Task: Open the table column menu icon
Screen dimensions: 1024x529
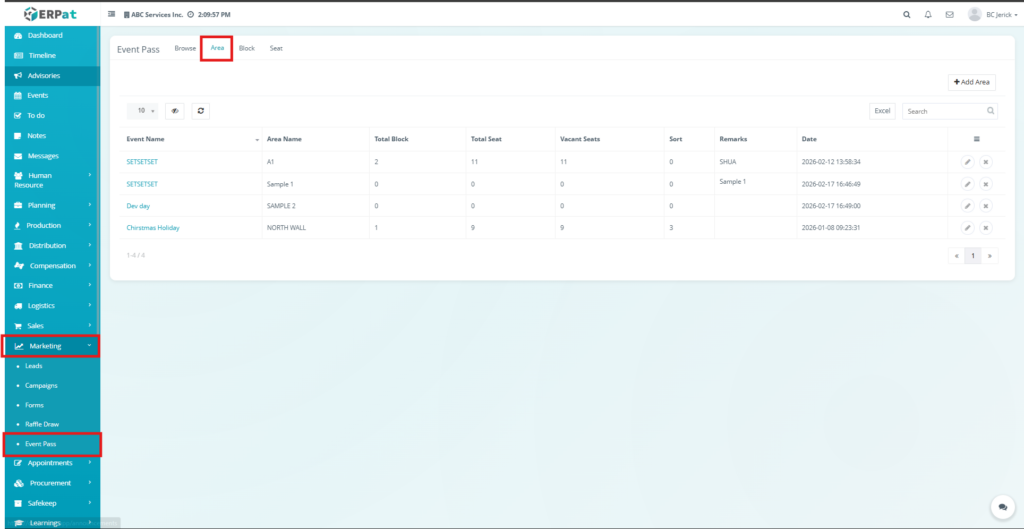Action: point(976,139)
